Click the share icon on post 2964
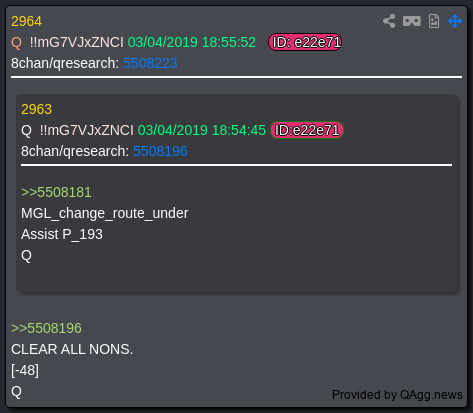Image resolution: width=473 pixels, height=413 pixels. click(x=389, y=21)
